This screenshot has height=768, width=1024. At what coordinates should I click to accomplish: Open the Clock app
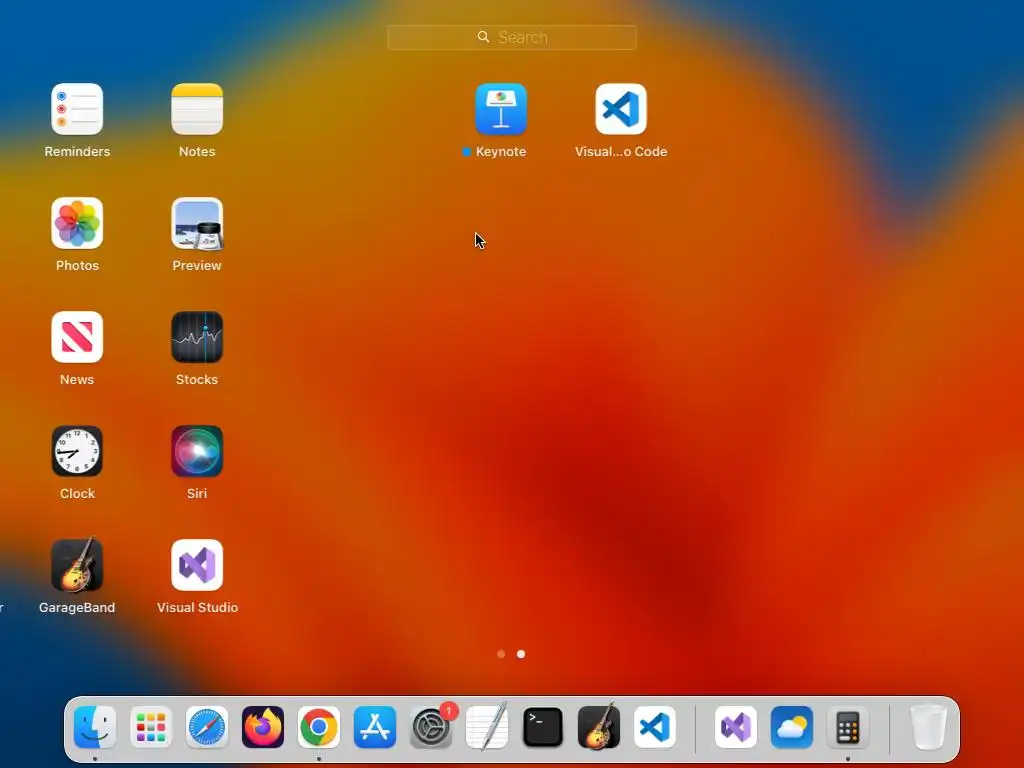click(77, 451)
